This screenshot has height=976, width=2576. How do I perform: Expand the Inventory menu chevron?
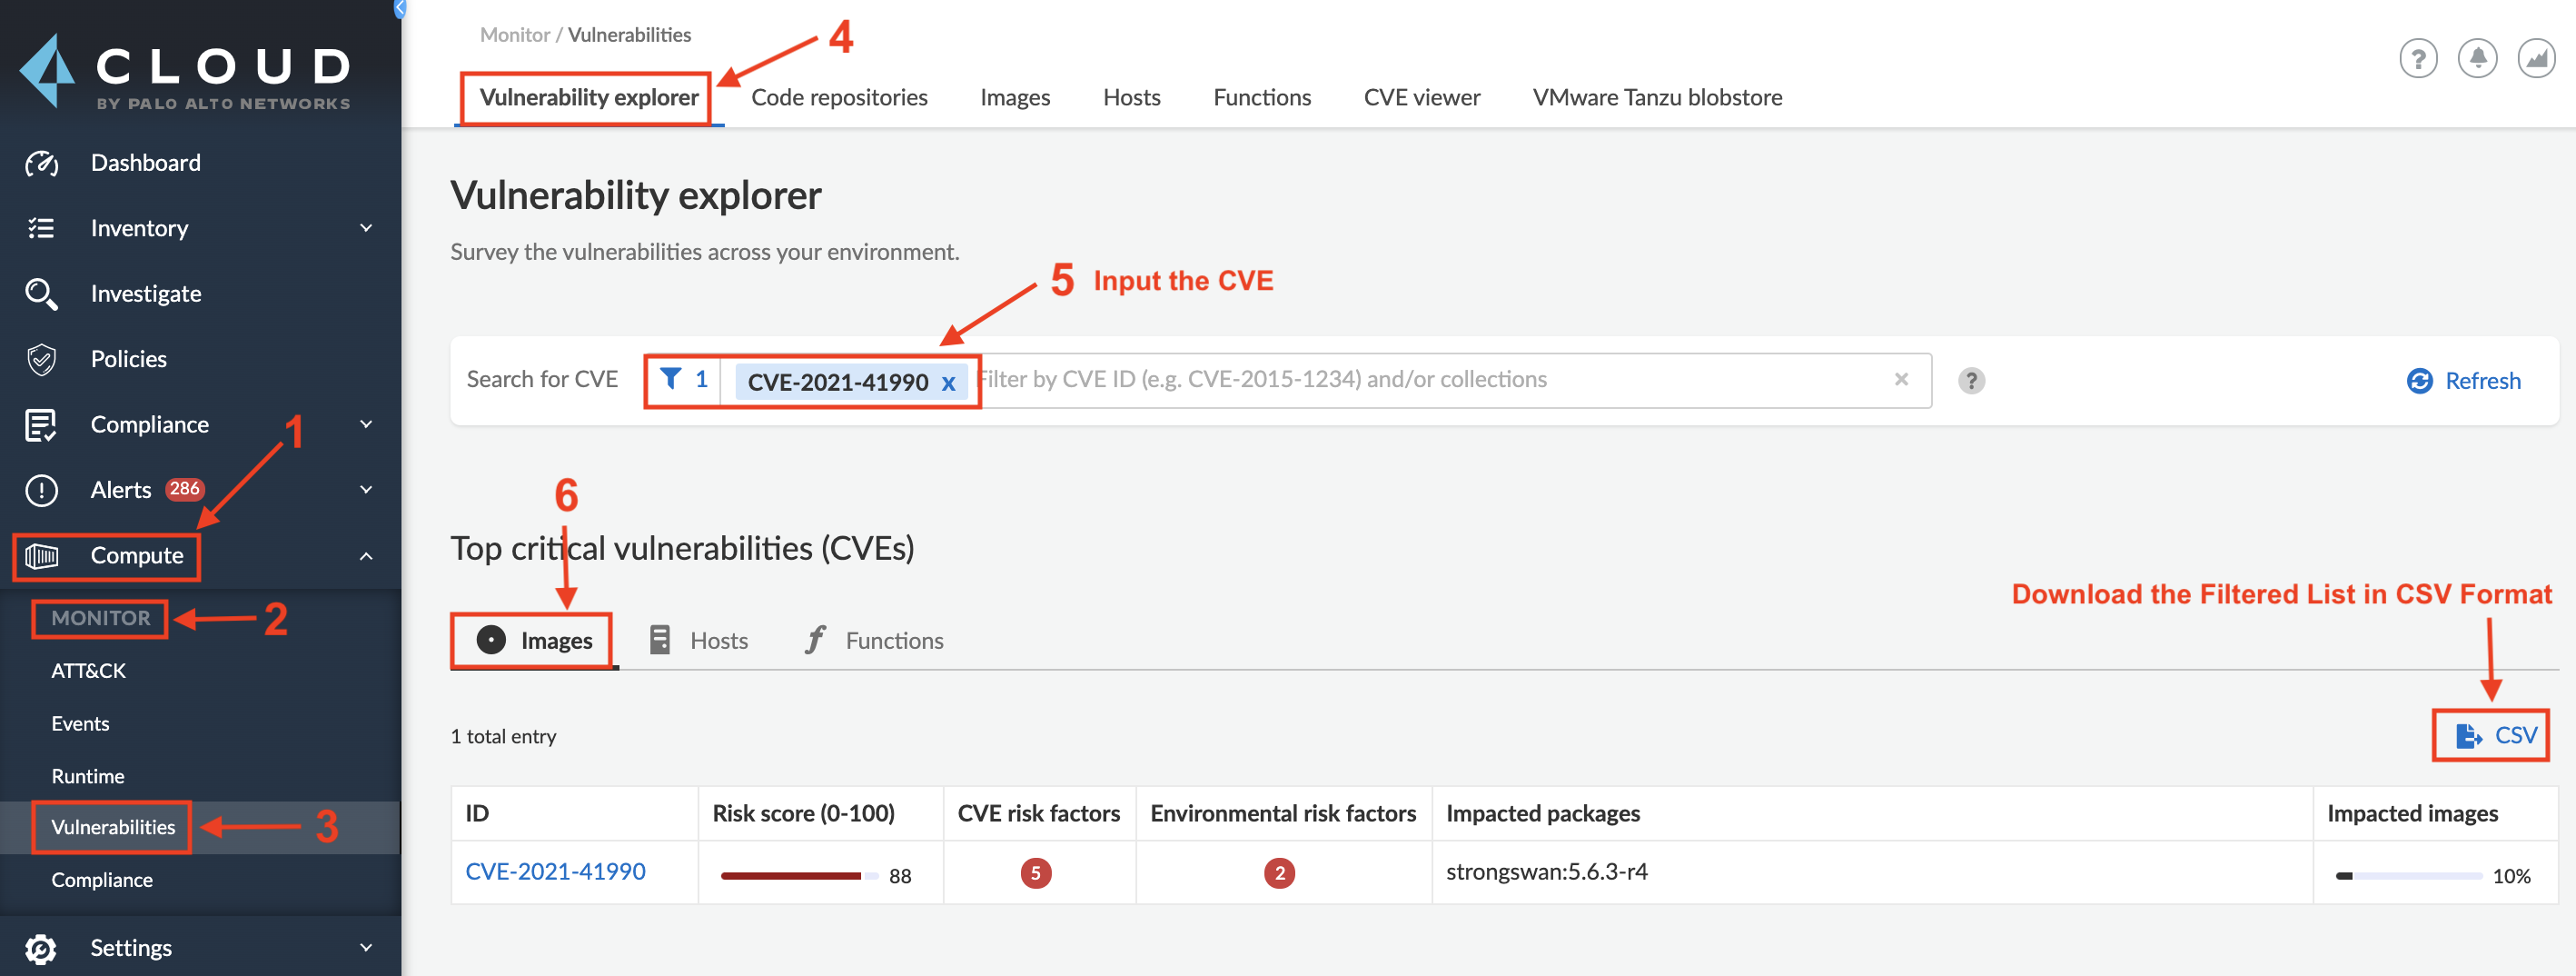tap(366, 228)
